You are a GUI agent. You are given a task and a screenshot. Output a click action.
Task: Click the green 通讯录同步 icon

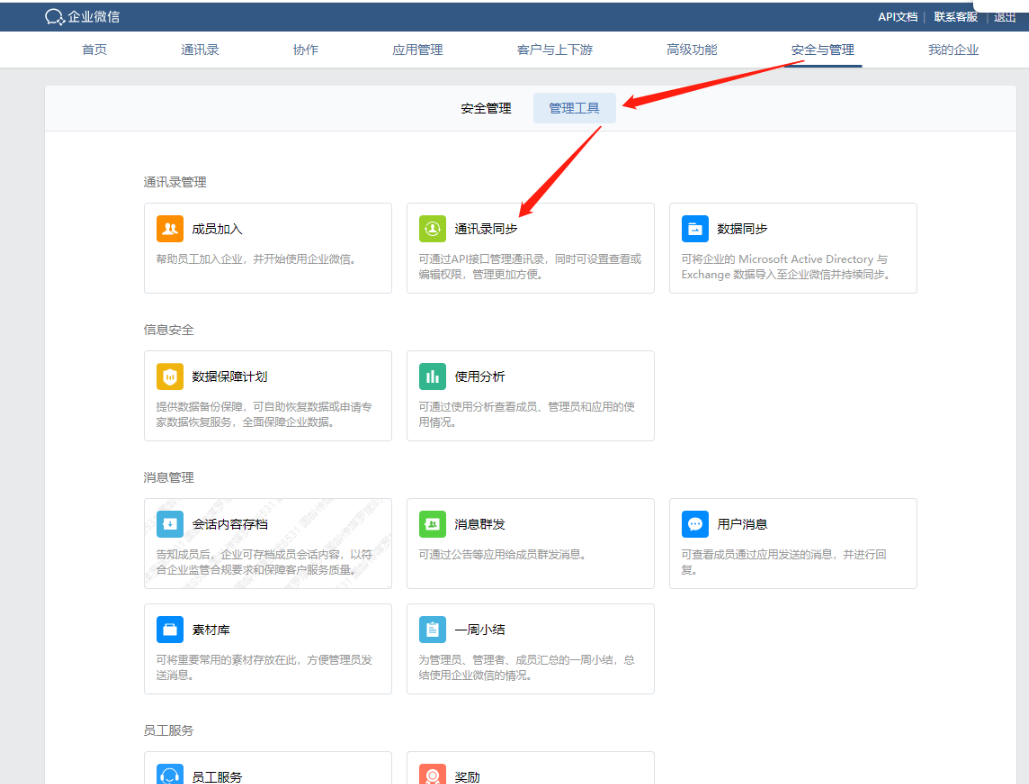click(x=432, y=229)
